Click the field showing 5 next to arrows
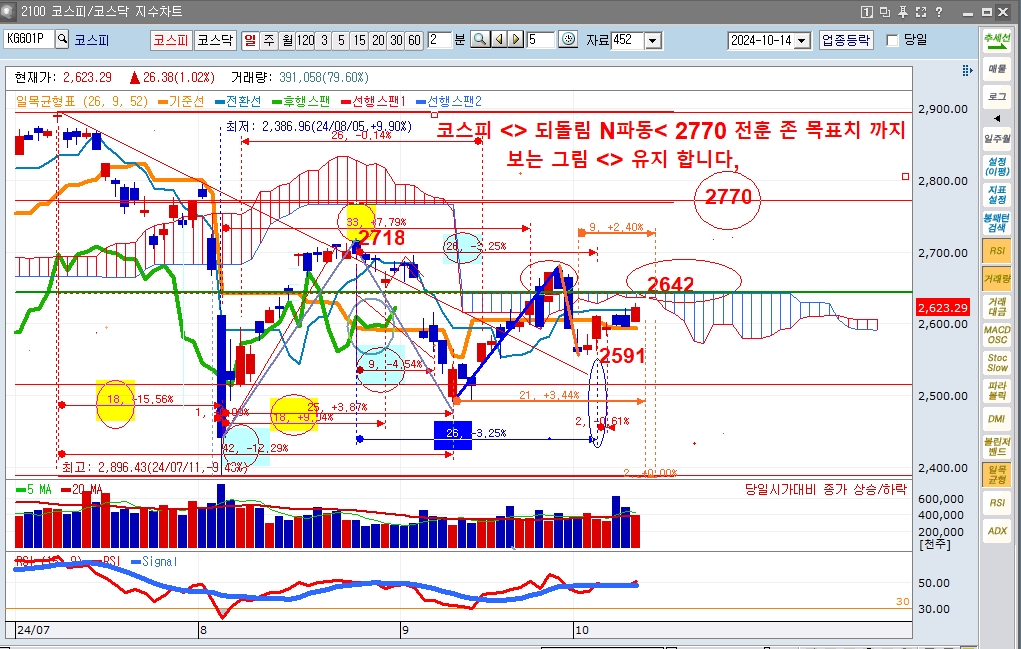Screen dimensions: 1021x649 pos(540,40)
